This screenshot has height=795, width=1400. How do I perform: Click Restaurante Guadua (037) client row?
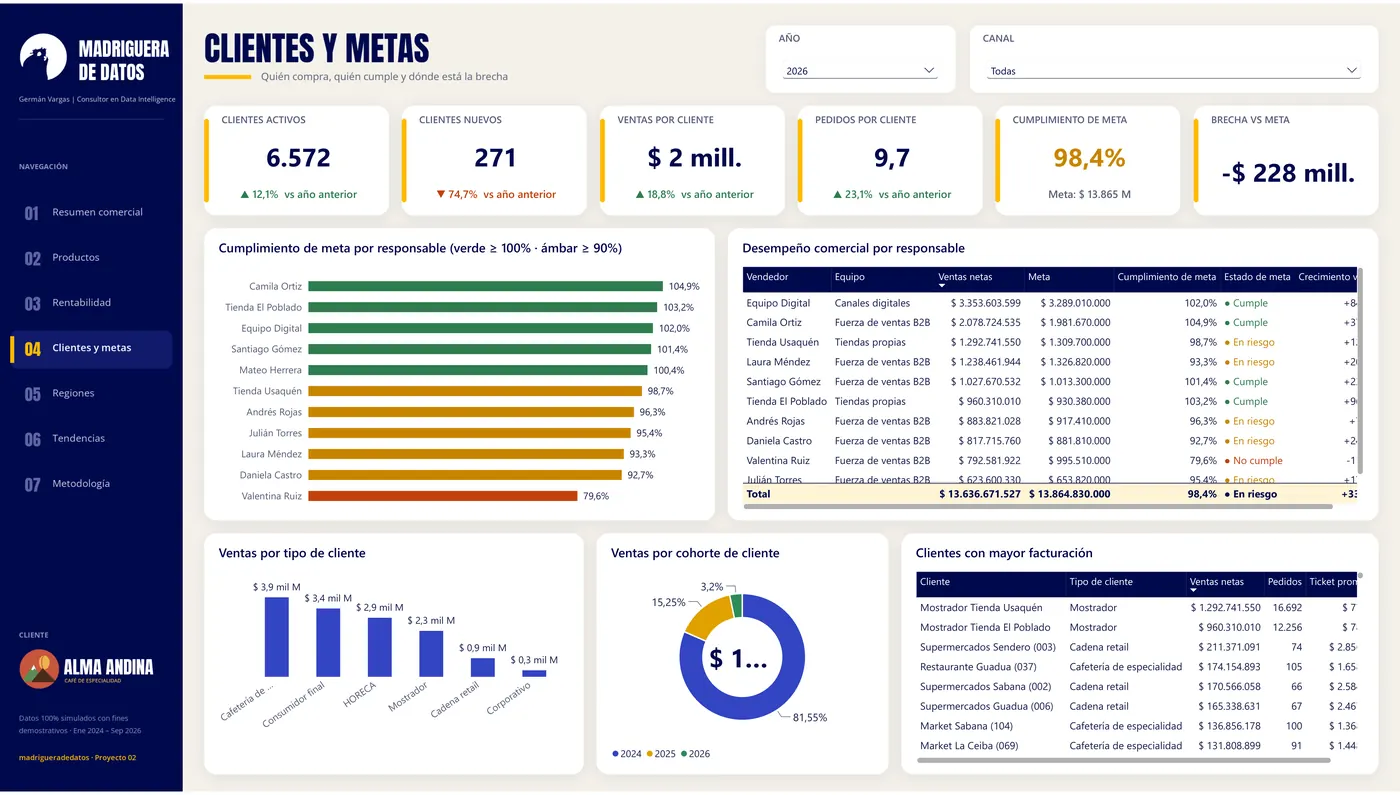1138,667
